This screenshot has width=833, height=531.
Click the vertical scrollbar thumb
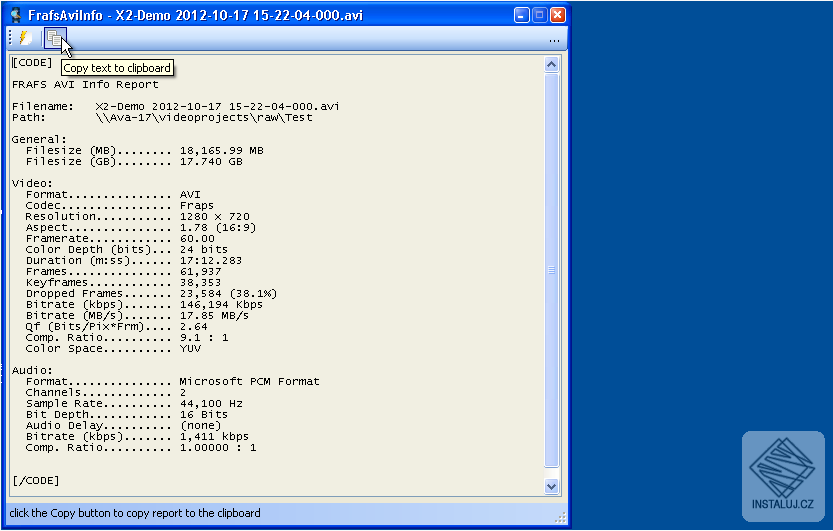[551, 270]
